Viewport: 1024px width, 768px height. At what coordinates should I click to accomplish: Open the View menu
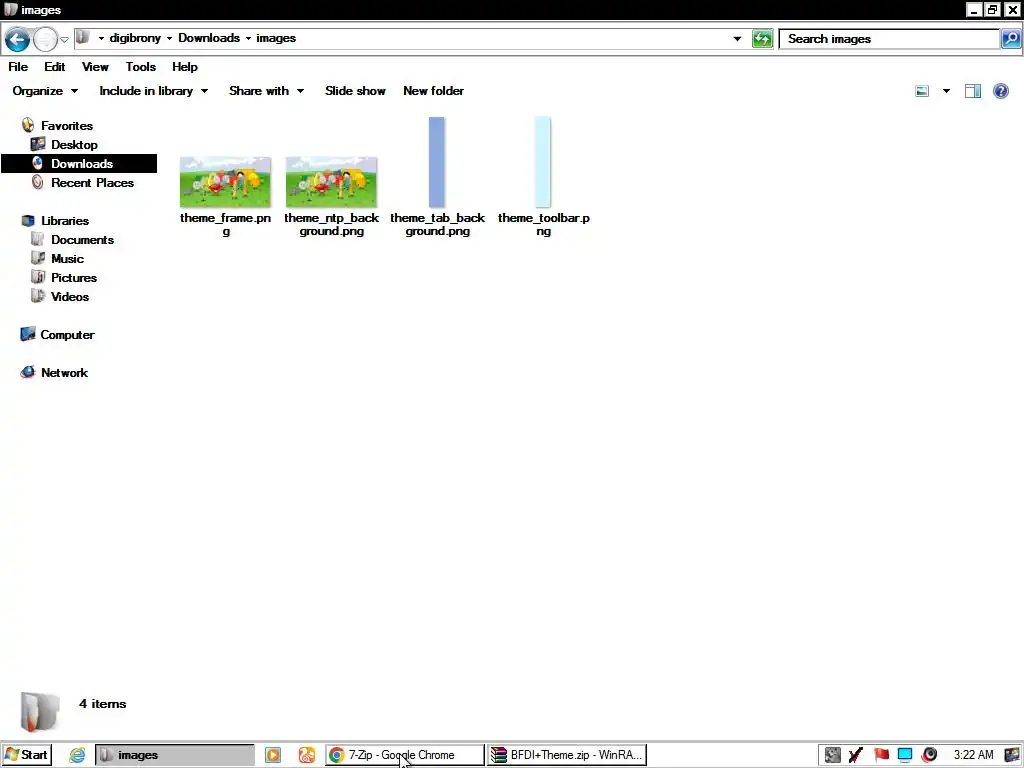[95, 67]
